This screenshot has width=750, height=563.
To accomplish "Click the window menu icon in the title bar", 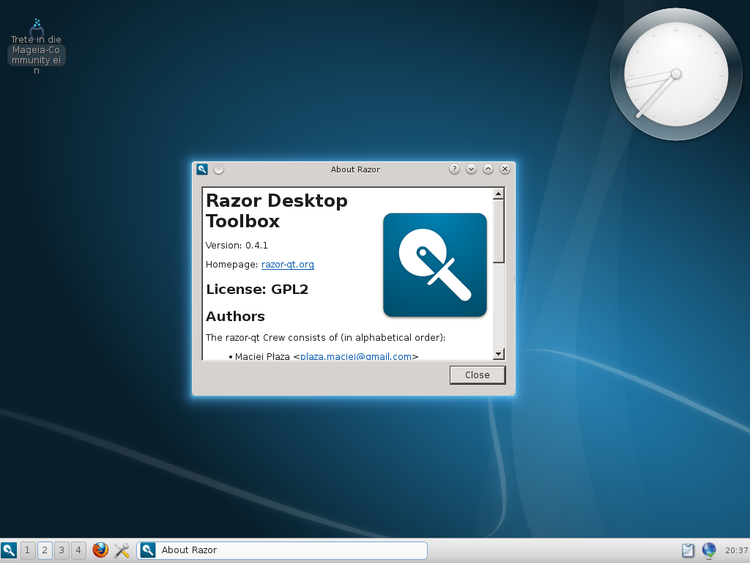I will (x=202, y=169).
